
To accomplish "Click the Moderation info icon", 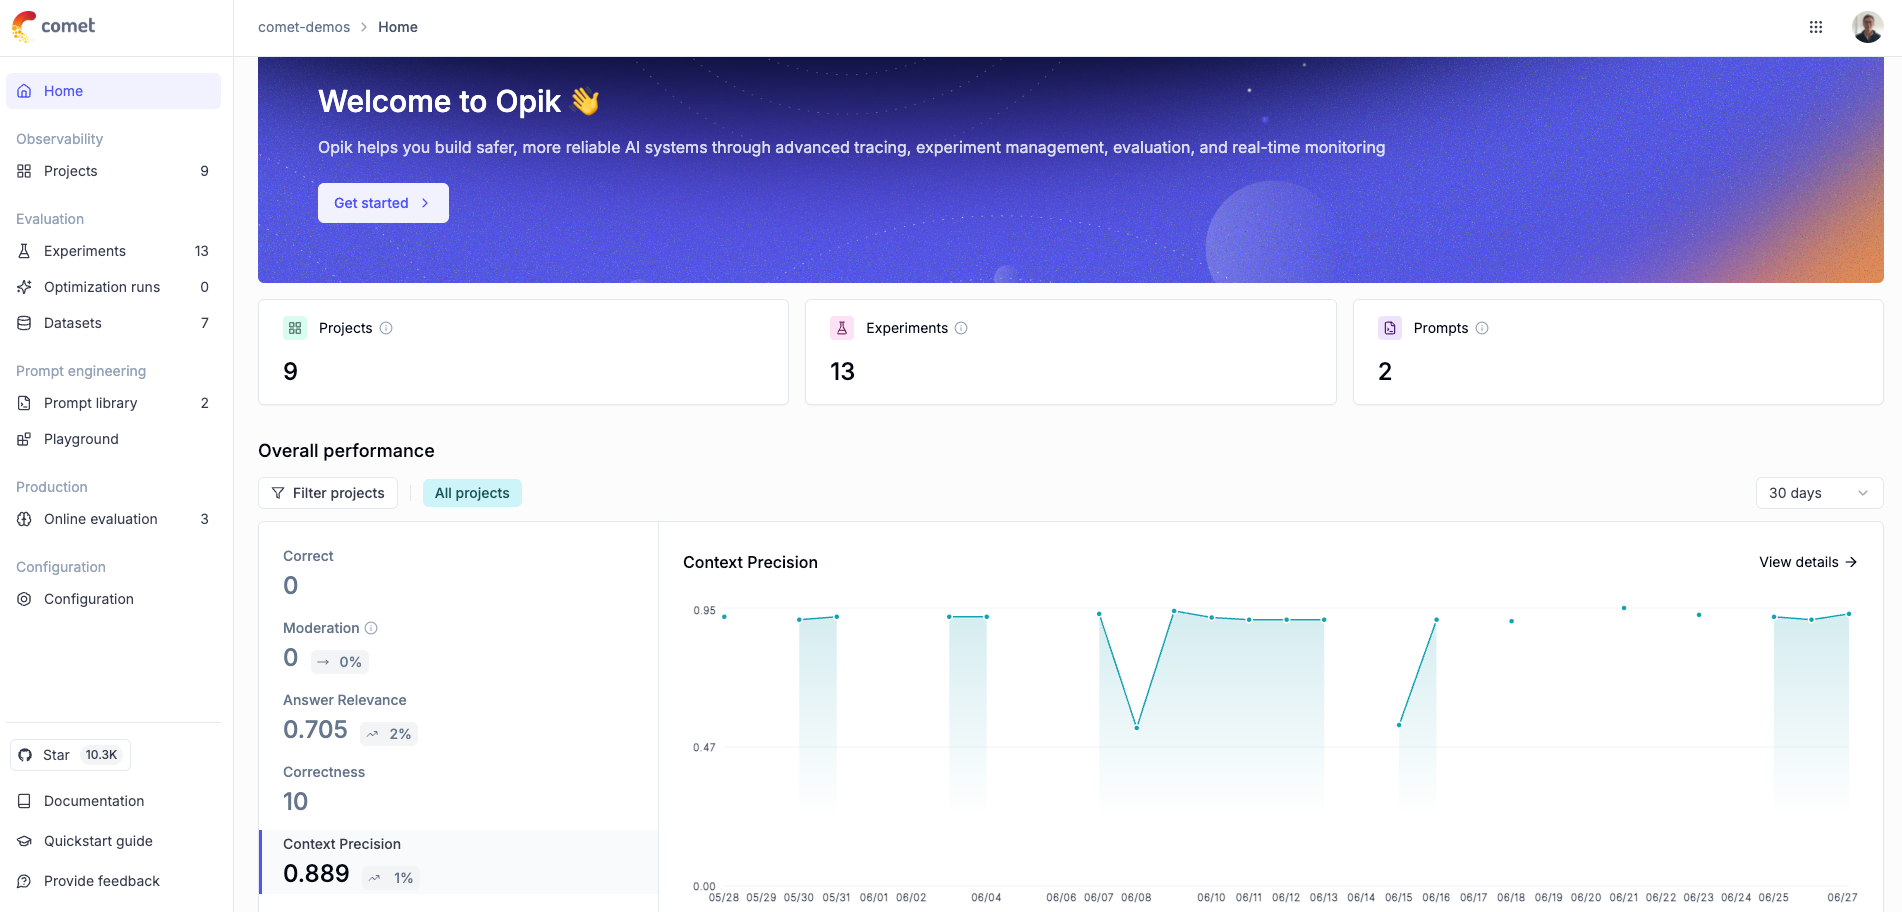I will pyautogui.click(x=371, y=628).
